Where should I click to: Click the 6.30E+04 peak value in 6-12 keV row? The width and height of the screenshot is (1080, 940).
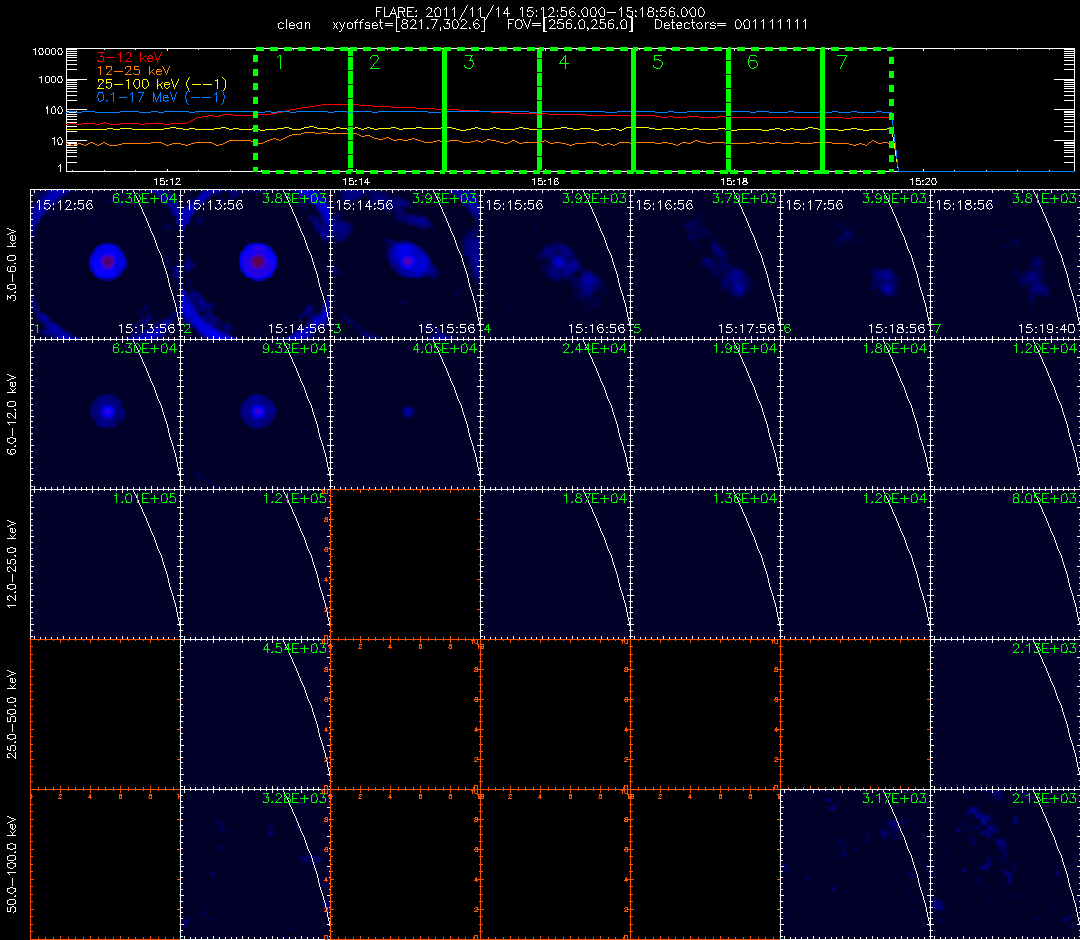pos(145,348)
